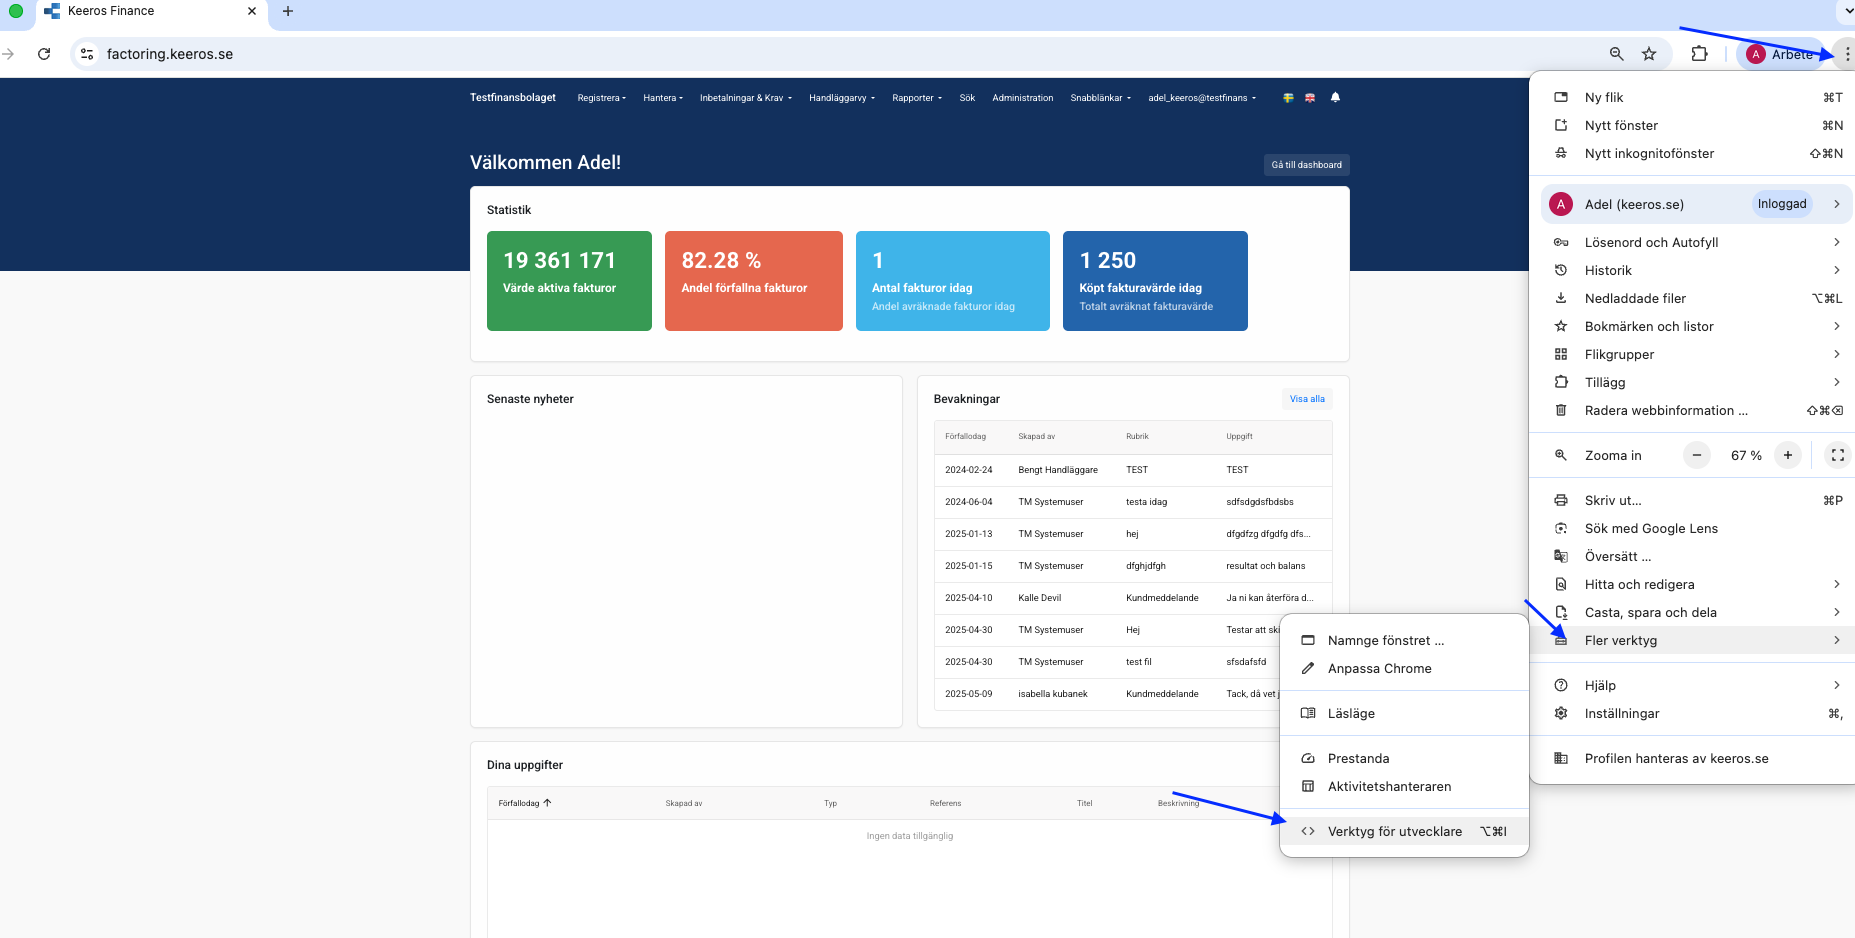Increase zoom with plus button
This screenshot has height=938, width=1855.
[x=1788, y=455]
